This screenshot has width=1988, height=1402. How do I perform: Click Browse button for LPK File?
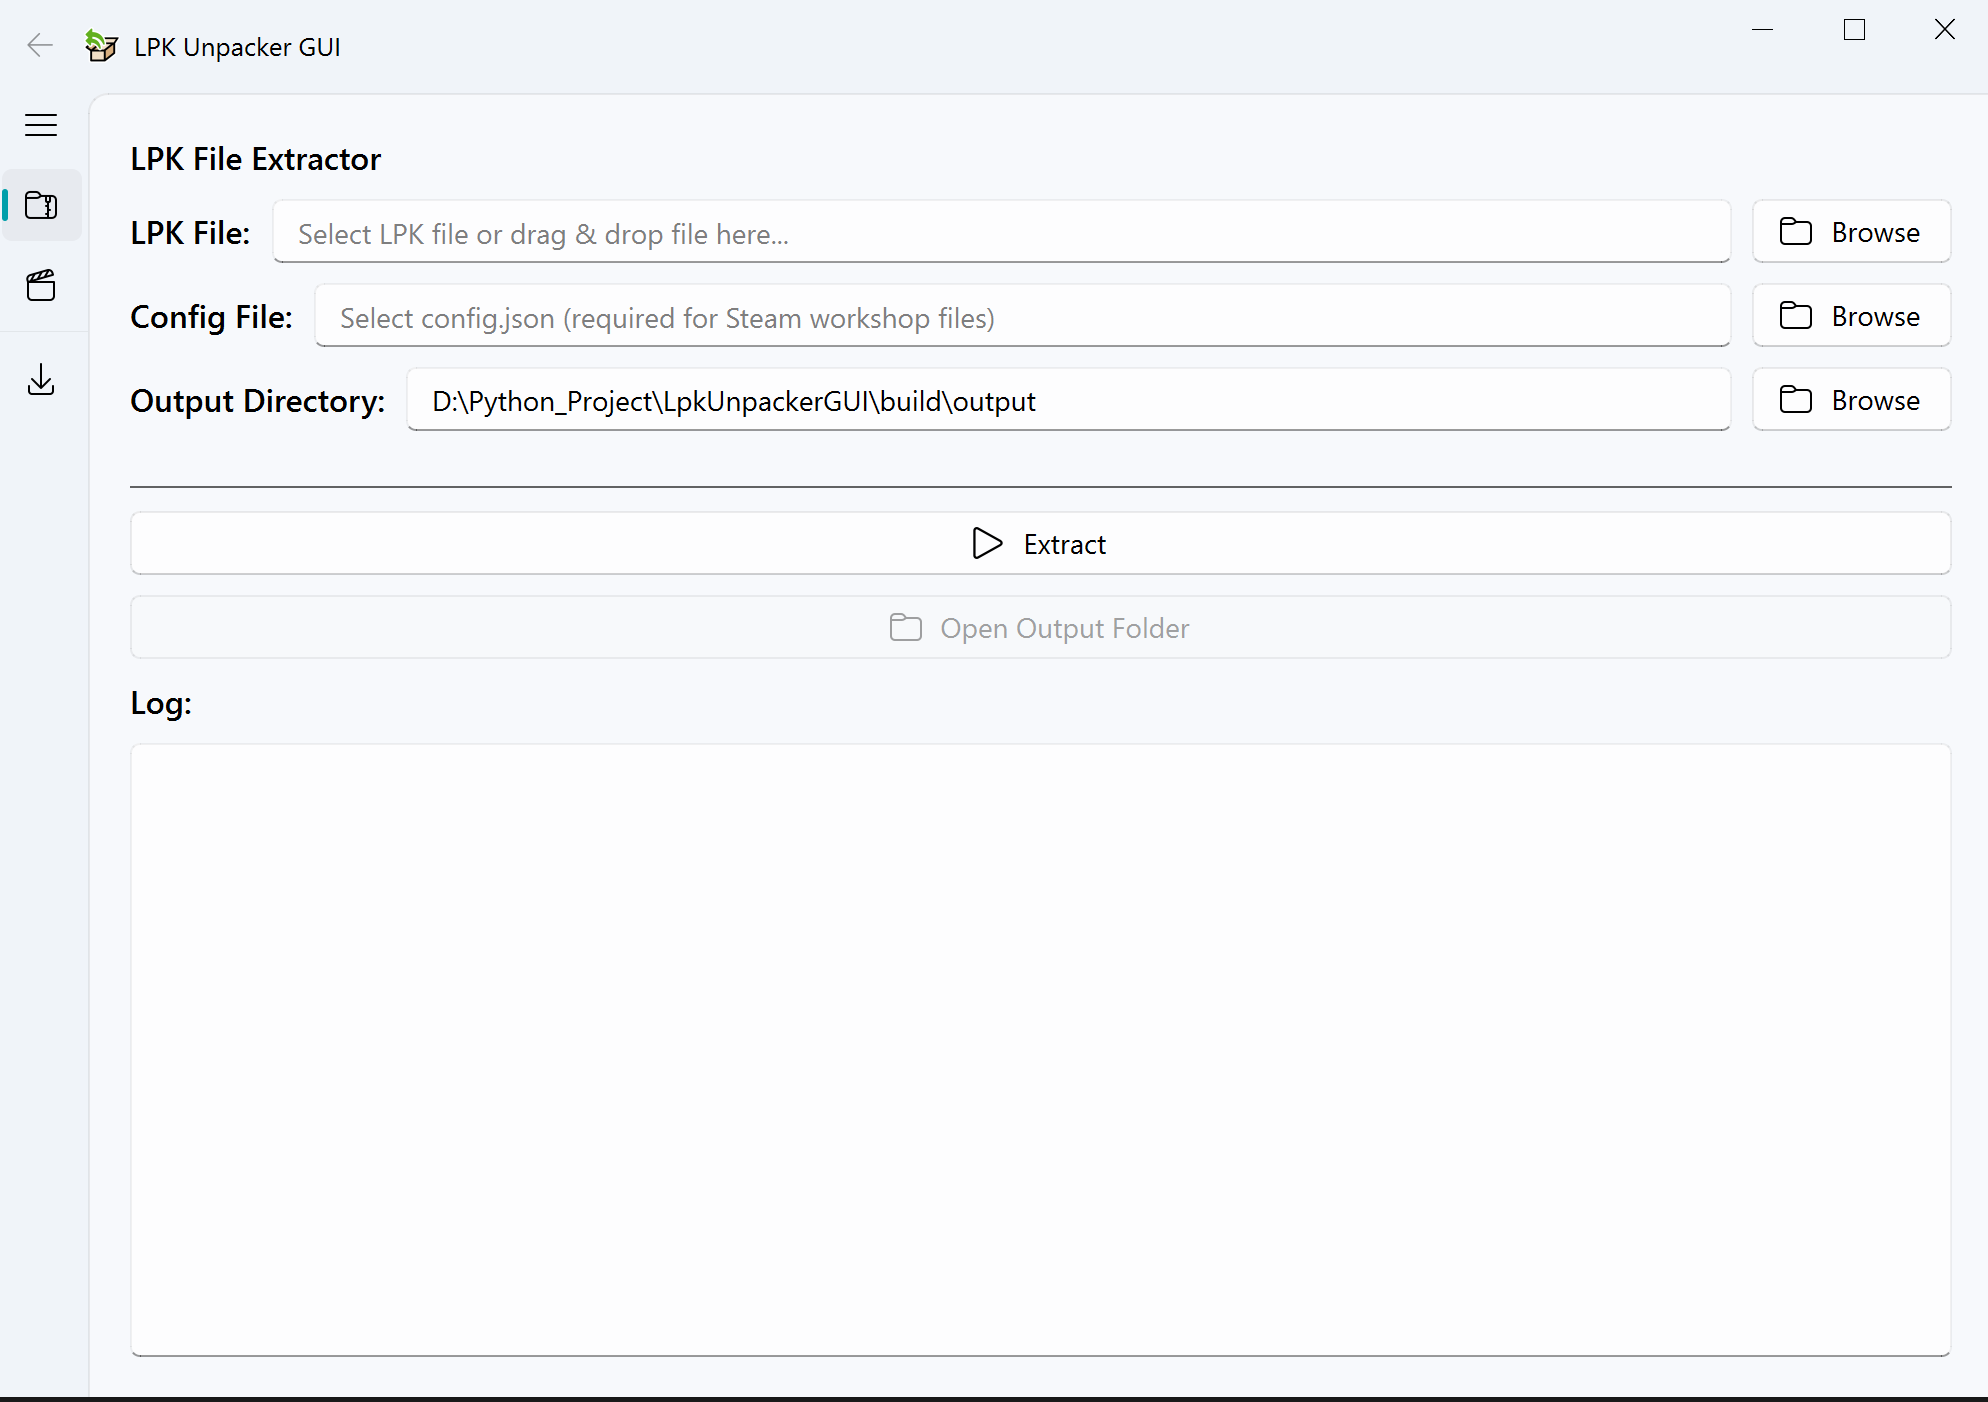(1851, 232)
